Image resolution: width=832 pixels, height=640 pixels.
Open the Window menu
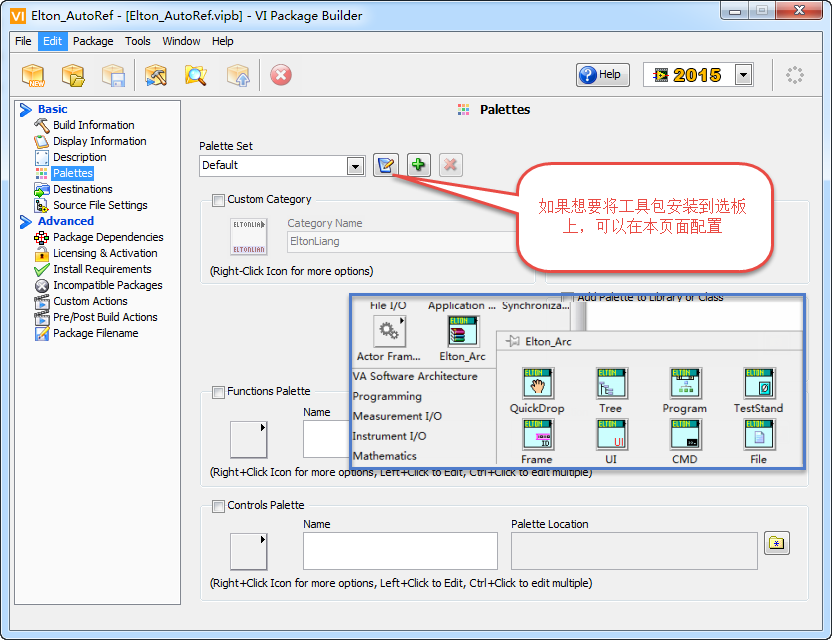click(x=181, y=41)
